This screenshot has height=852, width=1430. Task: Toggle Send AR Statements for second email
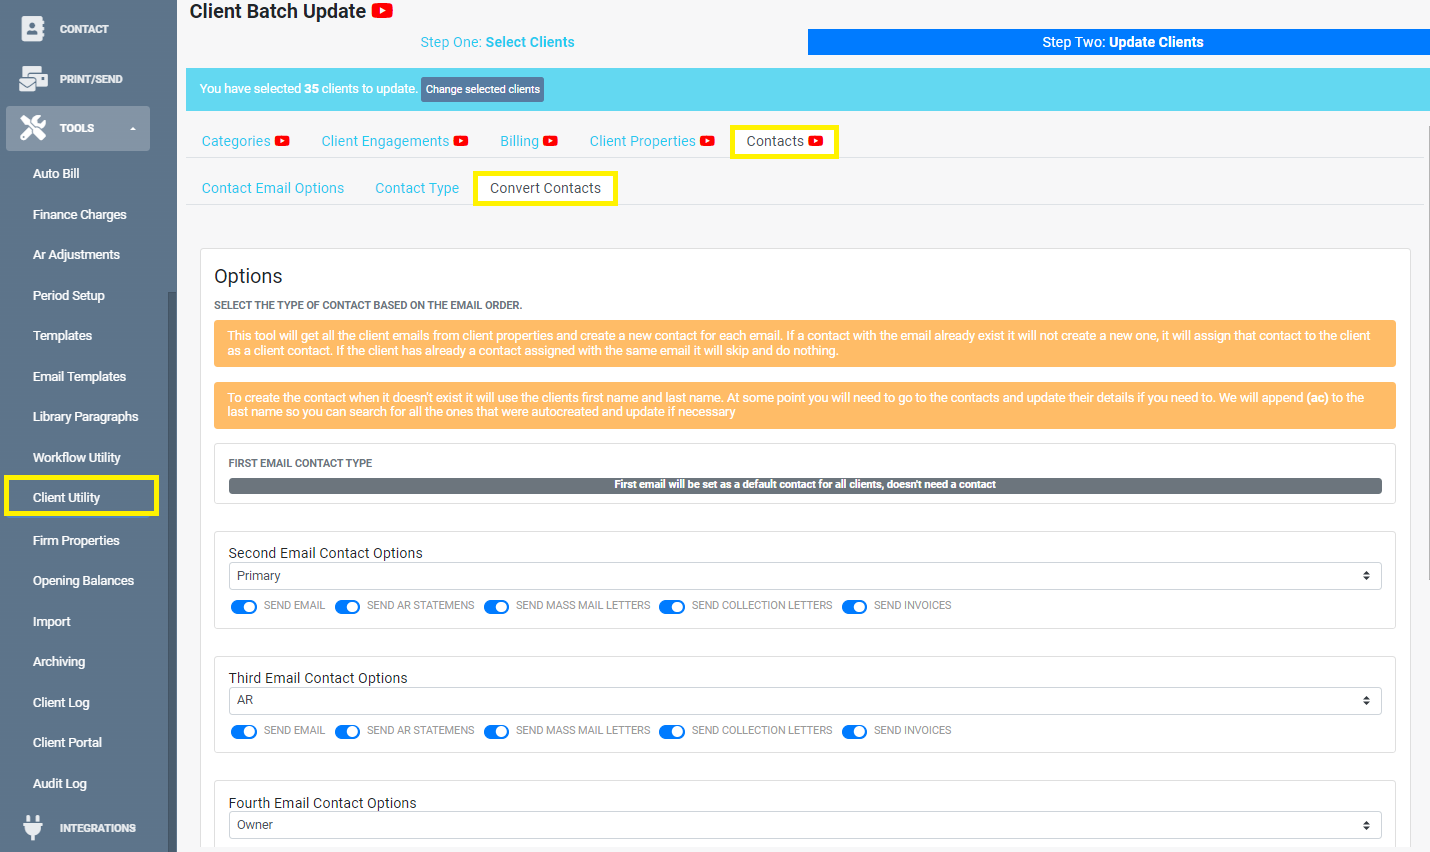[x=347, y=607]
